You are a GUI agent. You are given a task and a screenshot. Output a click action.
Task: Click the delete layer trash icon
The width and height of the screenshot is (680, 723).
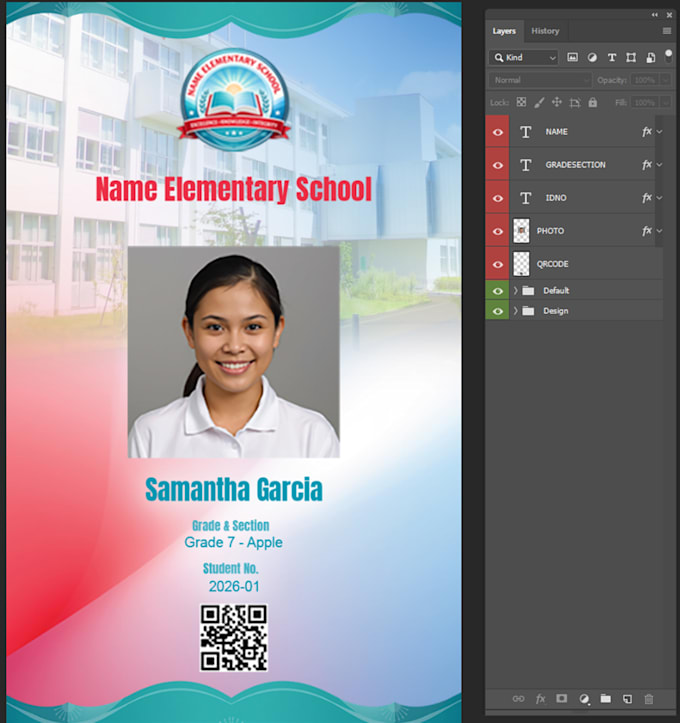pyautogui.click(x=649, y=699)
